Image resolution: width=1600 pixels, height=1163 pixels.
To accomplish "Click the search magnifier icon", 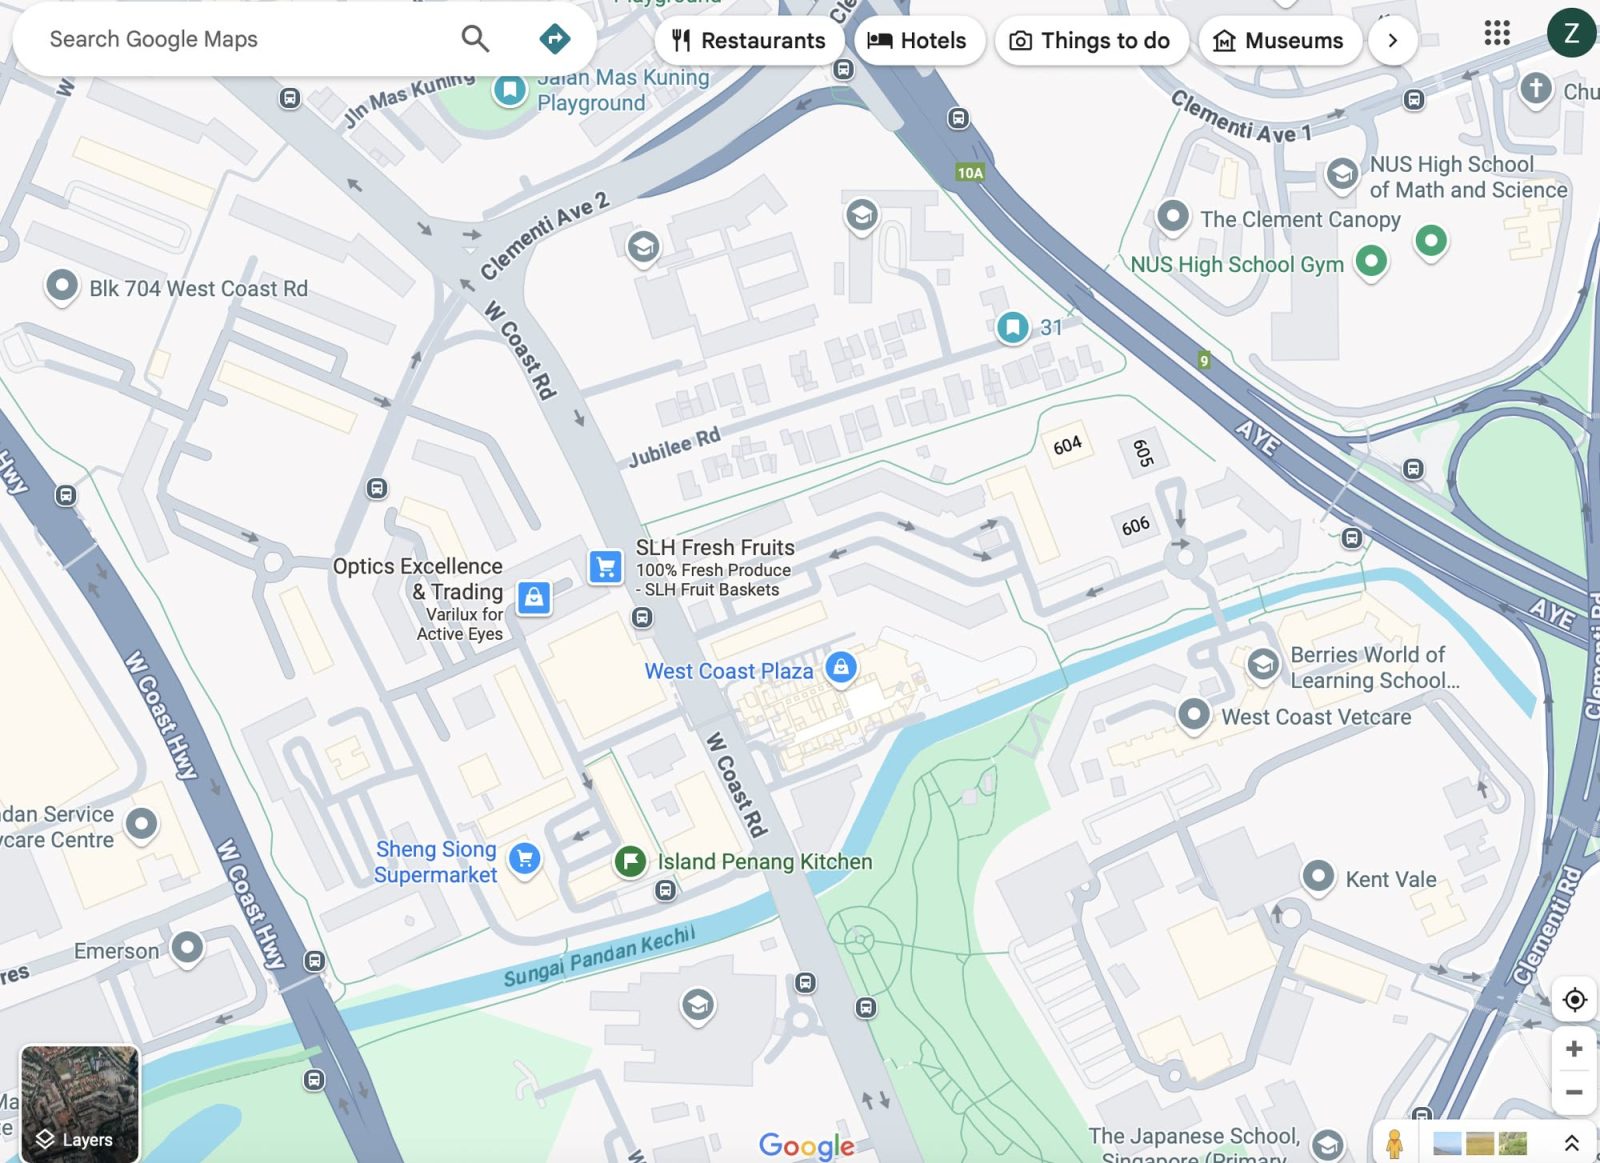I will click(475, 39).
